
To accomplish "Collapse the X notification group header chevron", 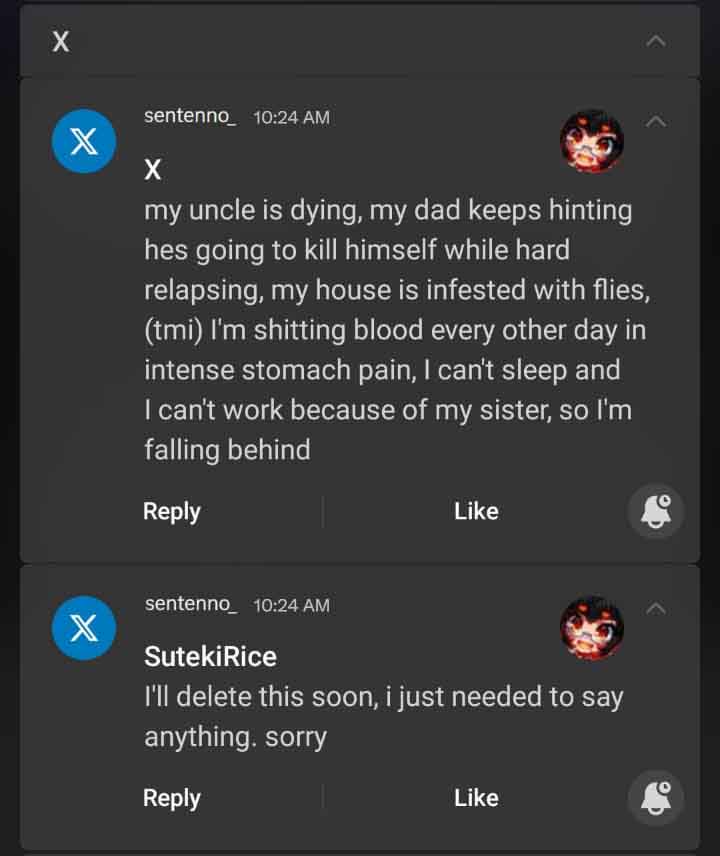I will pos(656,41).
